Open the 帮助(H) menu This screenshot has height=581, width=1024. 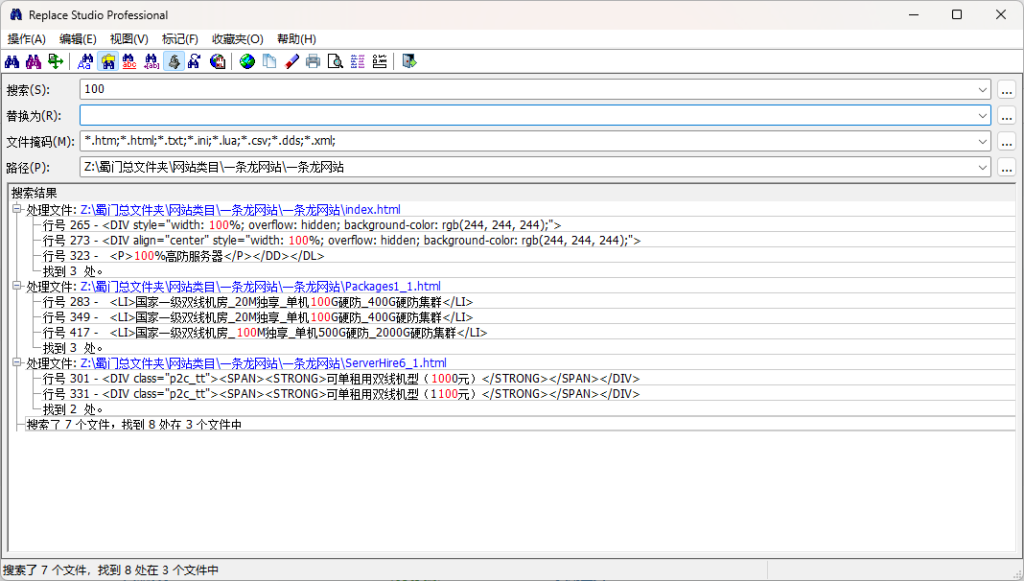tap(296, 39)
